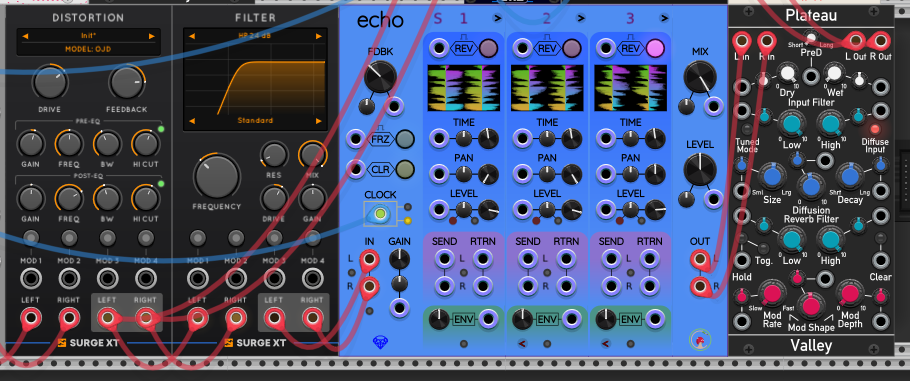Disable tap 3 REV reverse button
This screenshot has width=910, height=381.
coord(656,48)
